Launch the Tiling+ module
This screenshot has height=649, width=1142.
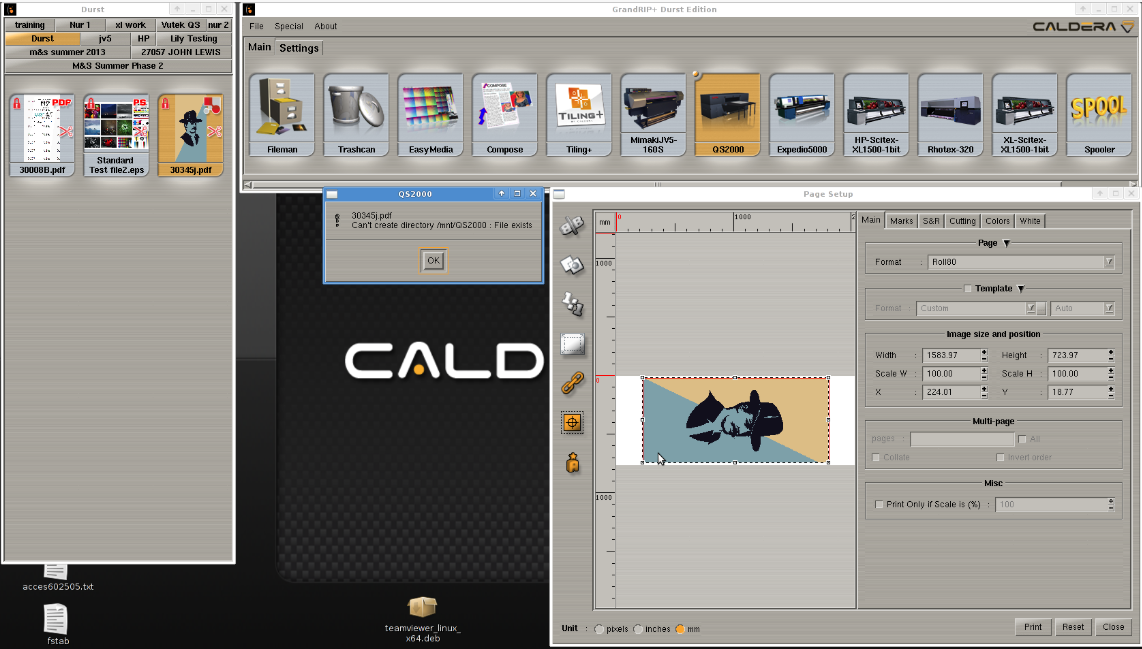tap(579, 116)
